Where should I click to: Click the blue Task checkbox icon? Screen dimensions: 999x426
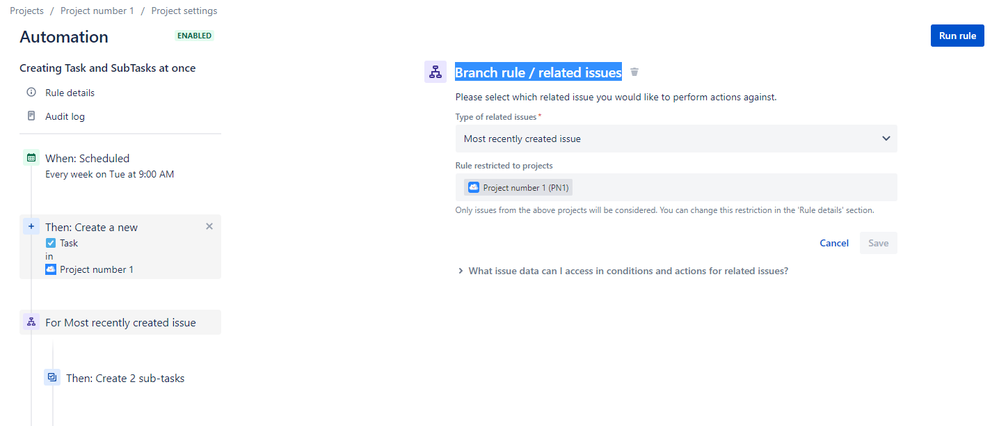(x=51, y=243)
